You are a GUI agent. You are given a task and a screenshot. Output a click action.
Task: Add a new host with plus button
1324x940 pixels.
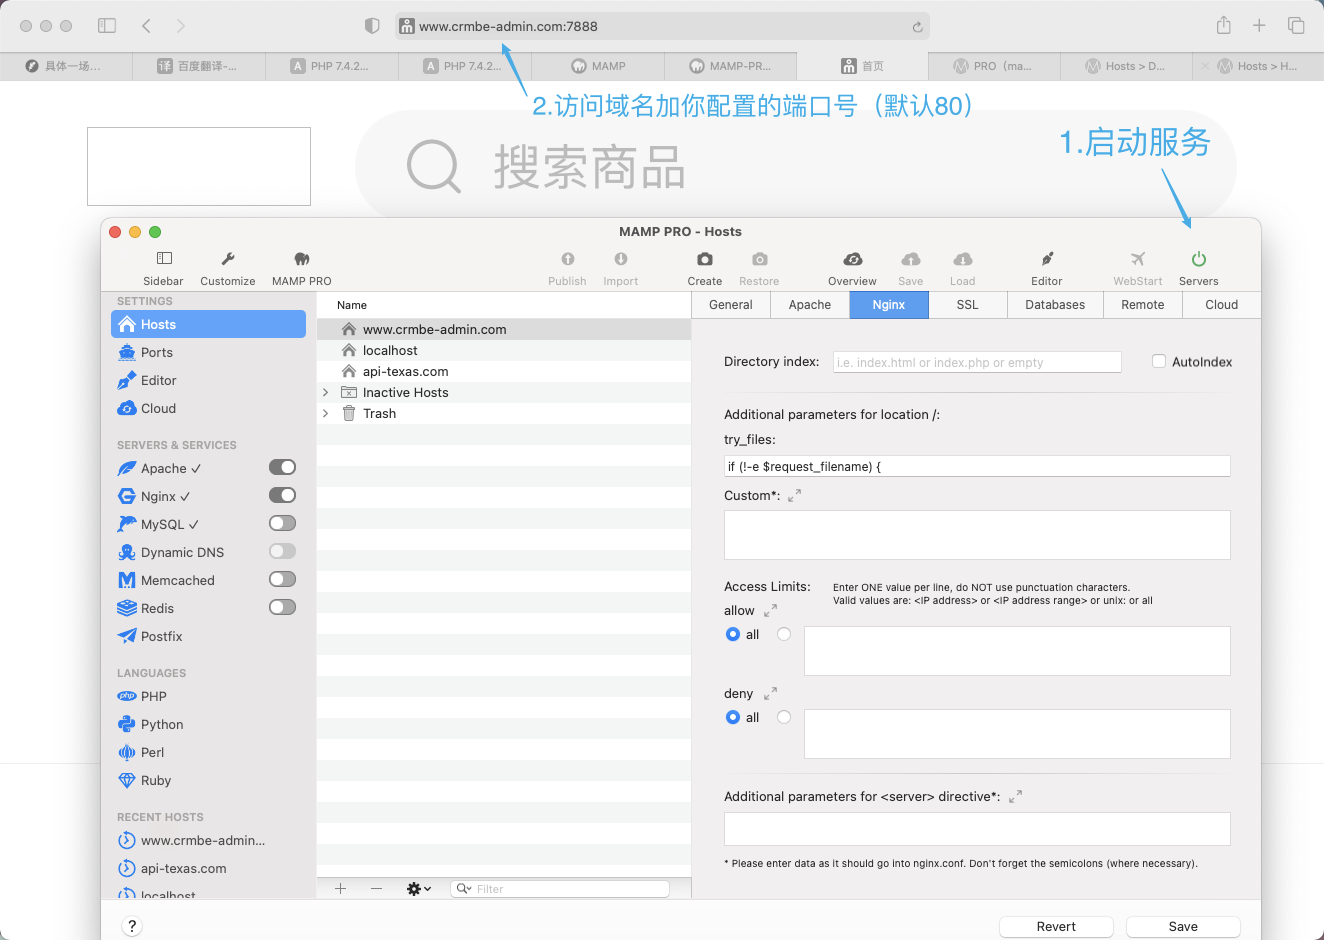coord(340,888)
